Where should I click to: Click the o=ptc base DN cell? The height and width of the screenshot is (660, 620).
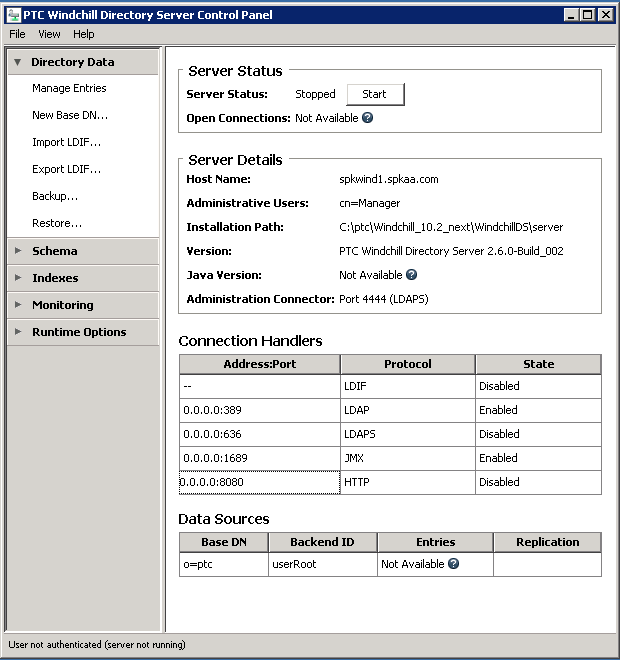pyautogui.click(x=224, y=564)
